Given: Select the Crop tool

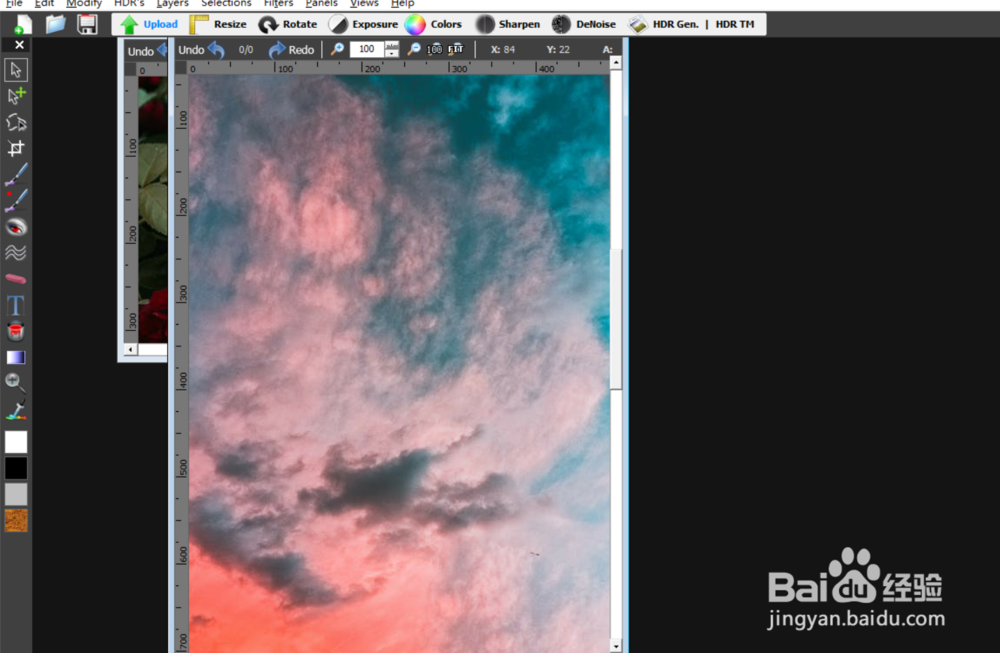Looking at the screenshot, I should coord(16,148).
